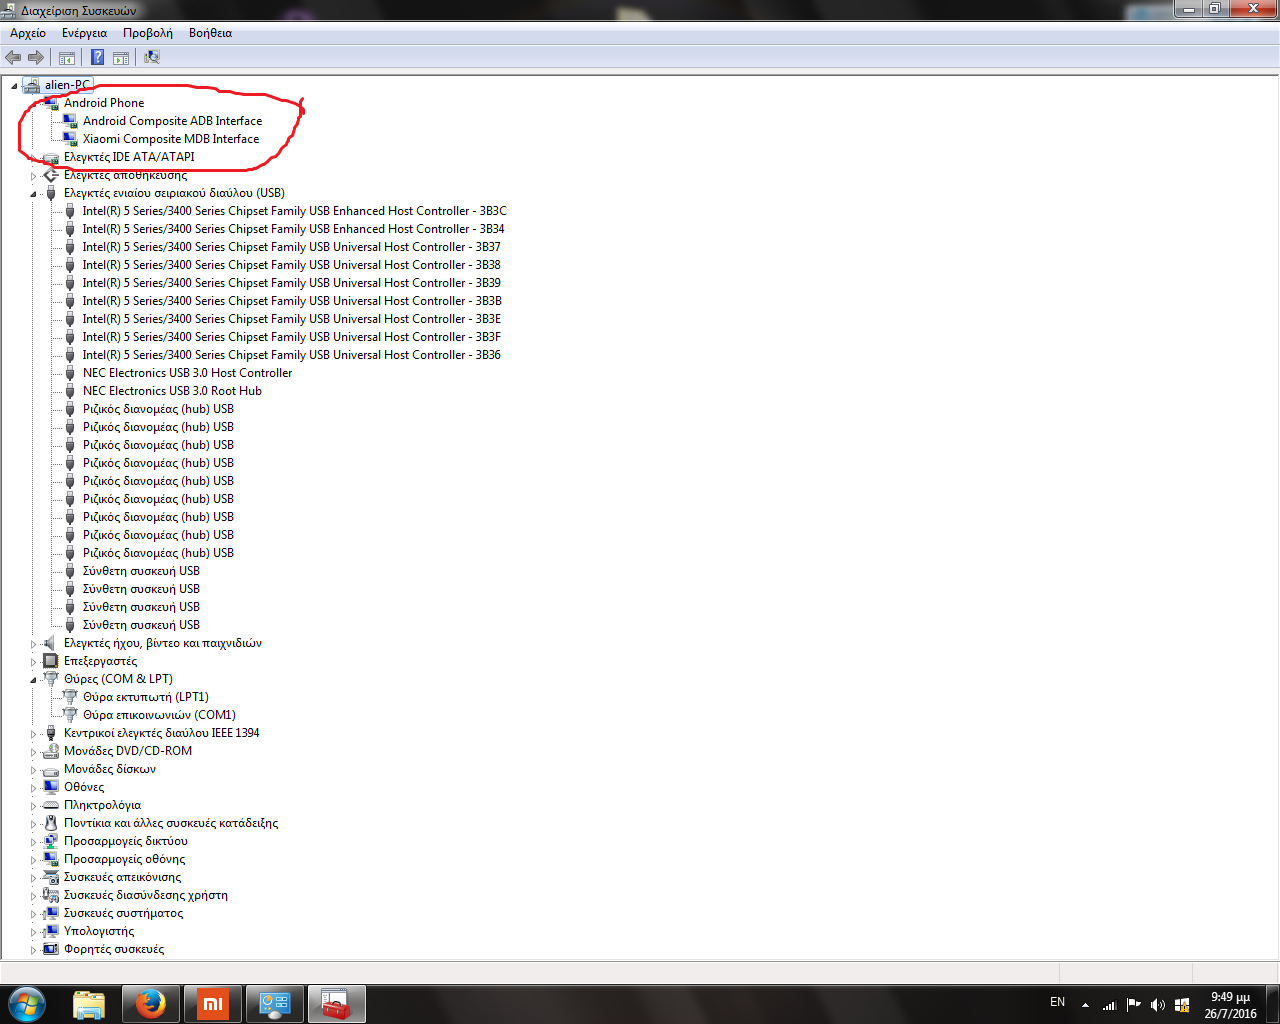Select USB Universal Host Controller - 3B38

click(292, 265)
